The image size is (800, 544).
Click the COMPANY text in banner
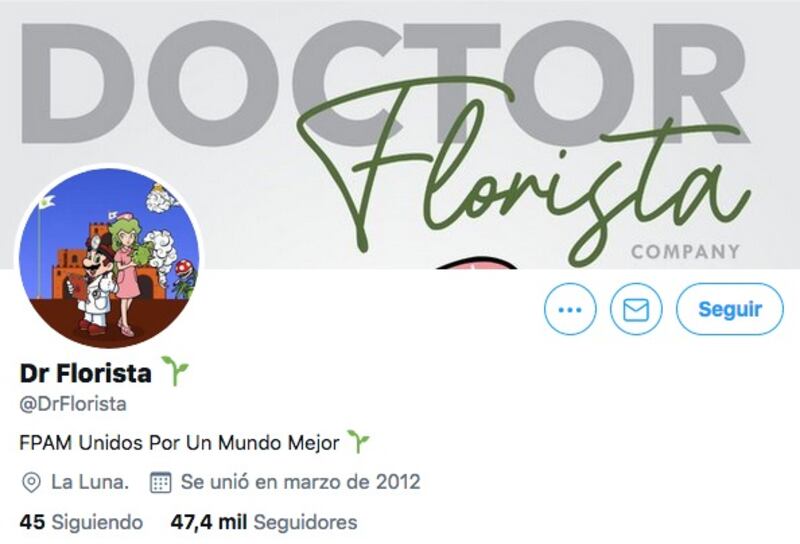coord(685,252)
